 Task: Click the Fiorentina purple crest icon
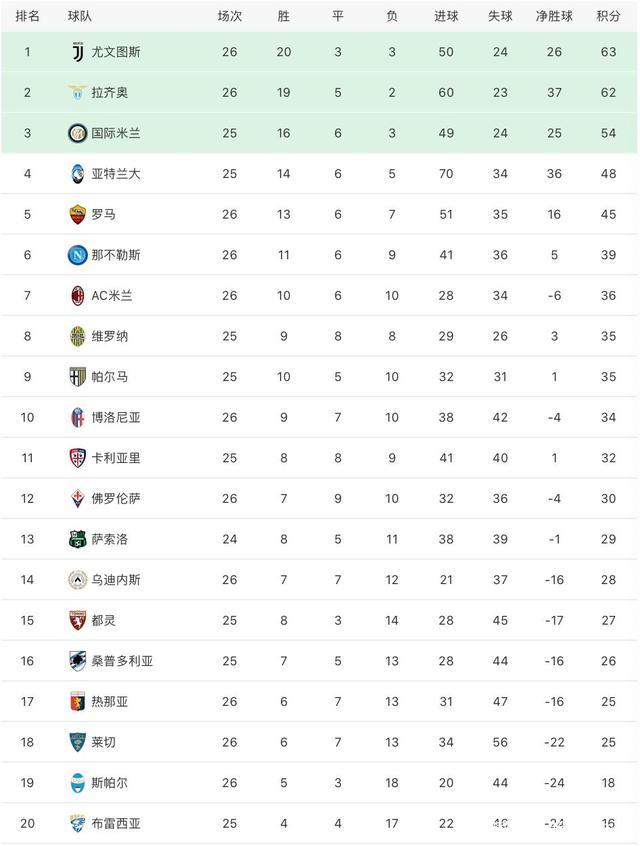[x=77, y=498]
